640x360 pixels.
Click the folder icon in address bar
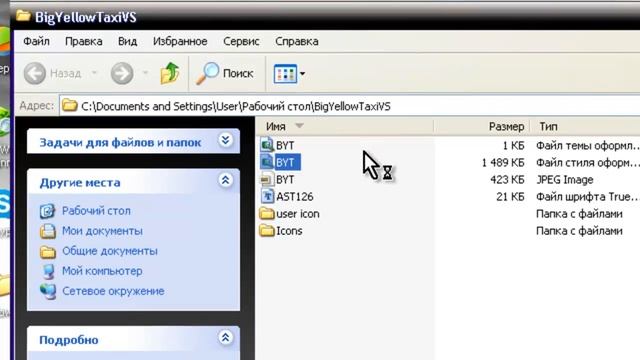(x=70, y=106)
